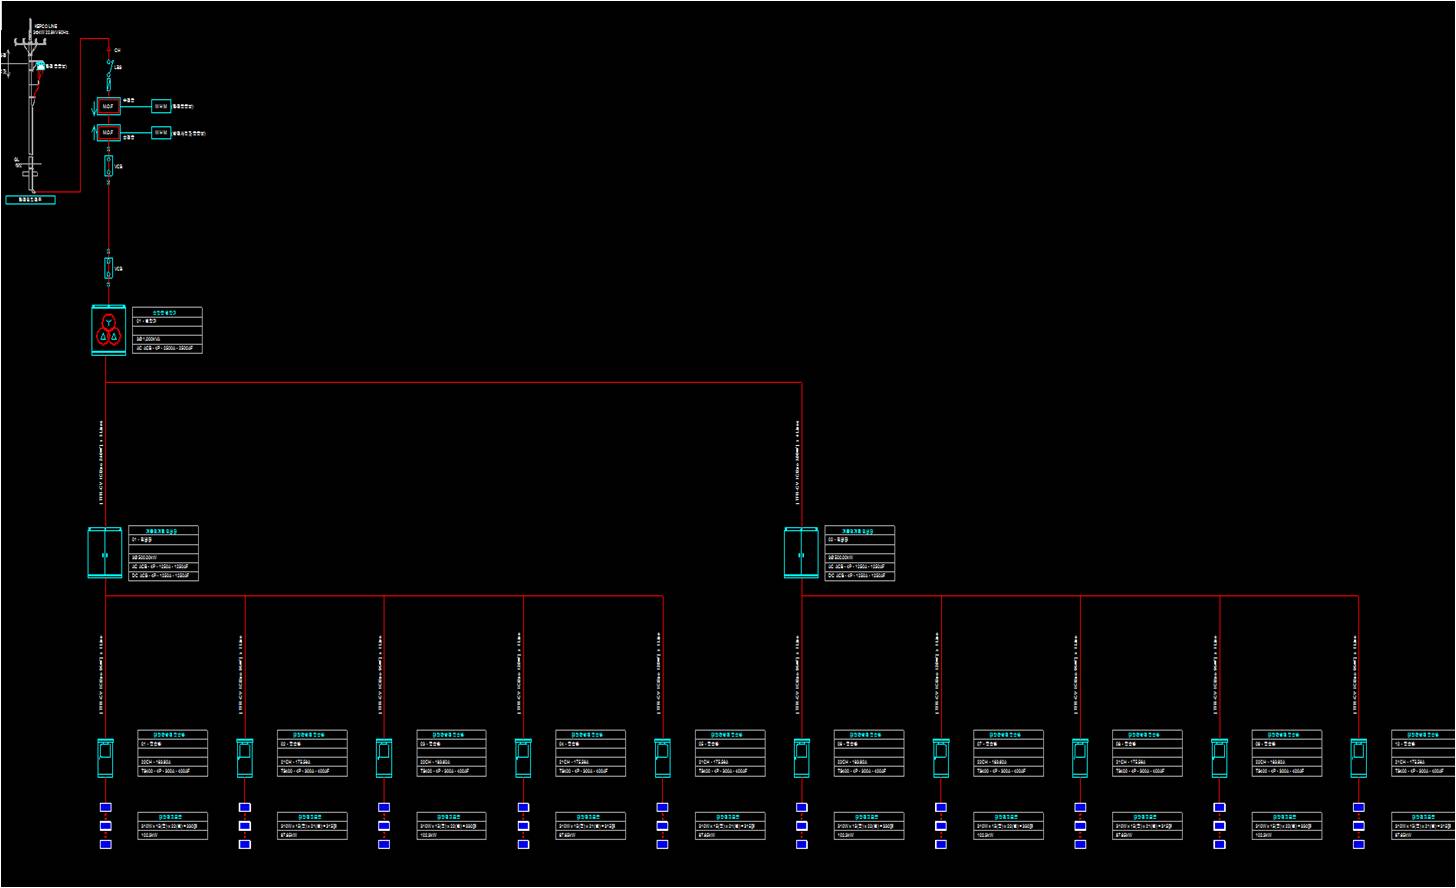Select top blue module under inverter 06
The width and height of the screenshot is (1456, 888).
[x=801, y=807]
